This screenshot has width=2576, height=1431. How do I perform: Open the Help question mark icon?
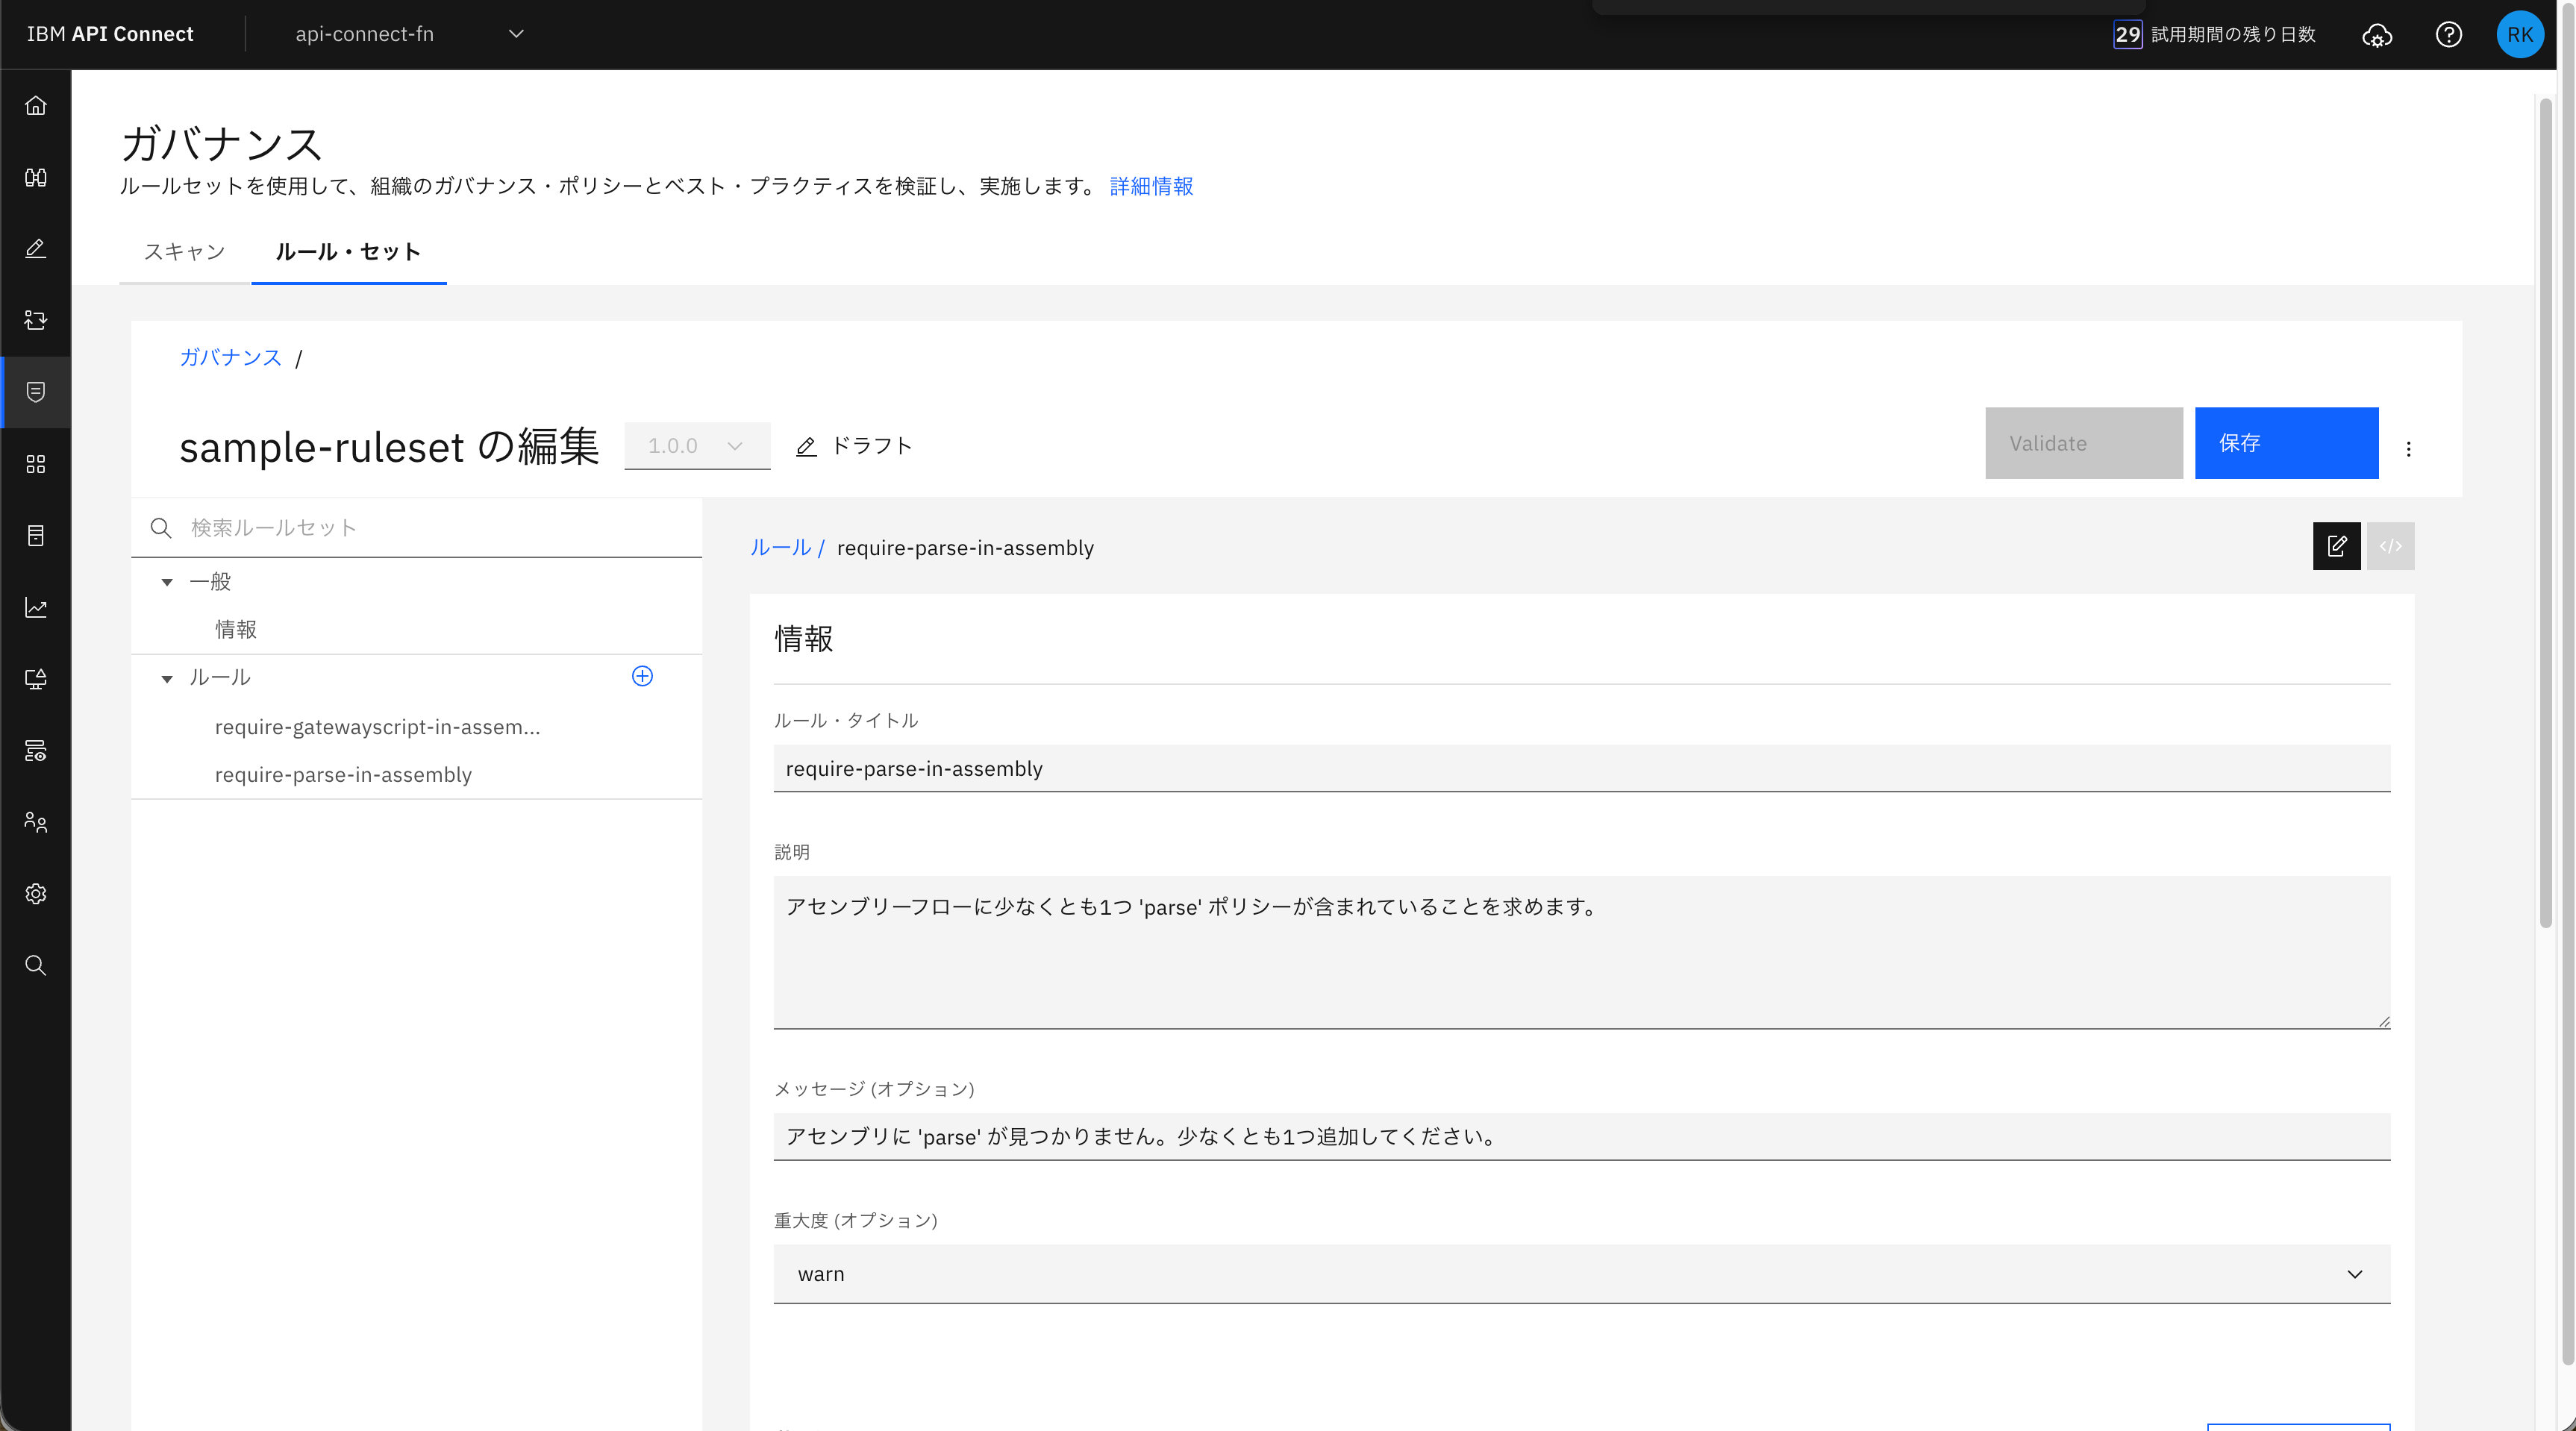pyautogui.click(x=2448, y=35)
